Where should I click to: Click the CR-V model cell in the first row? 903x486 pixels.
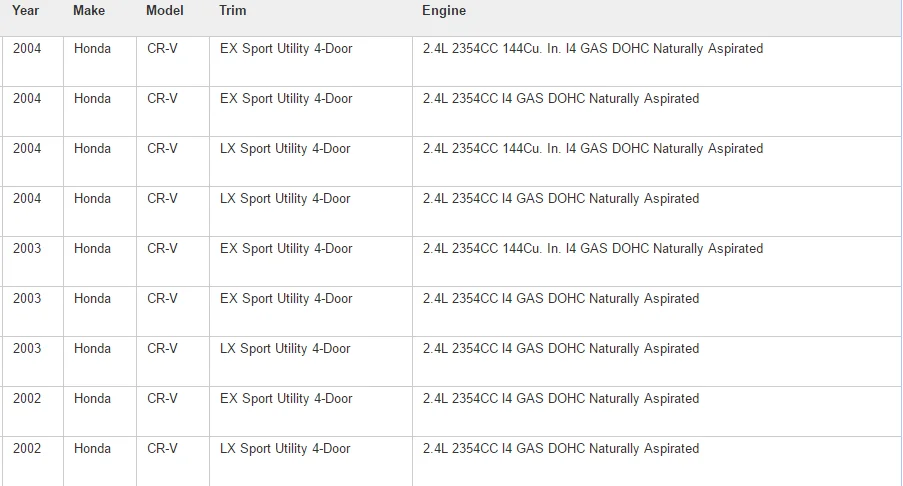pos(173,62)
